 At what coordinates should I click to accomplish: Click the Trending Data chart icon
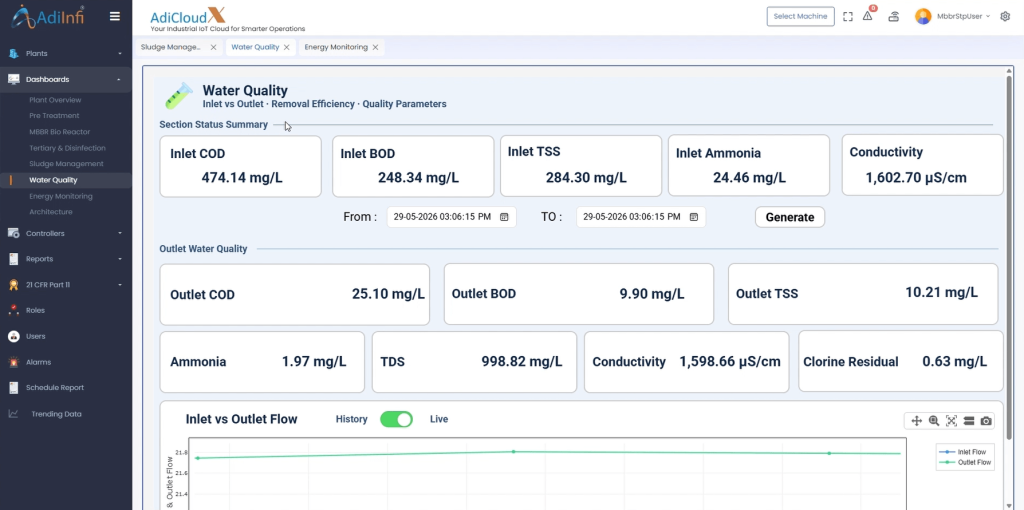14,414
